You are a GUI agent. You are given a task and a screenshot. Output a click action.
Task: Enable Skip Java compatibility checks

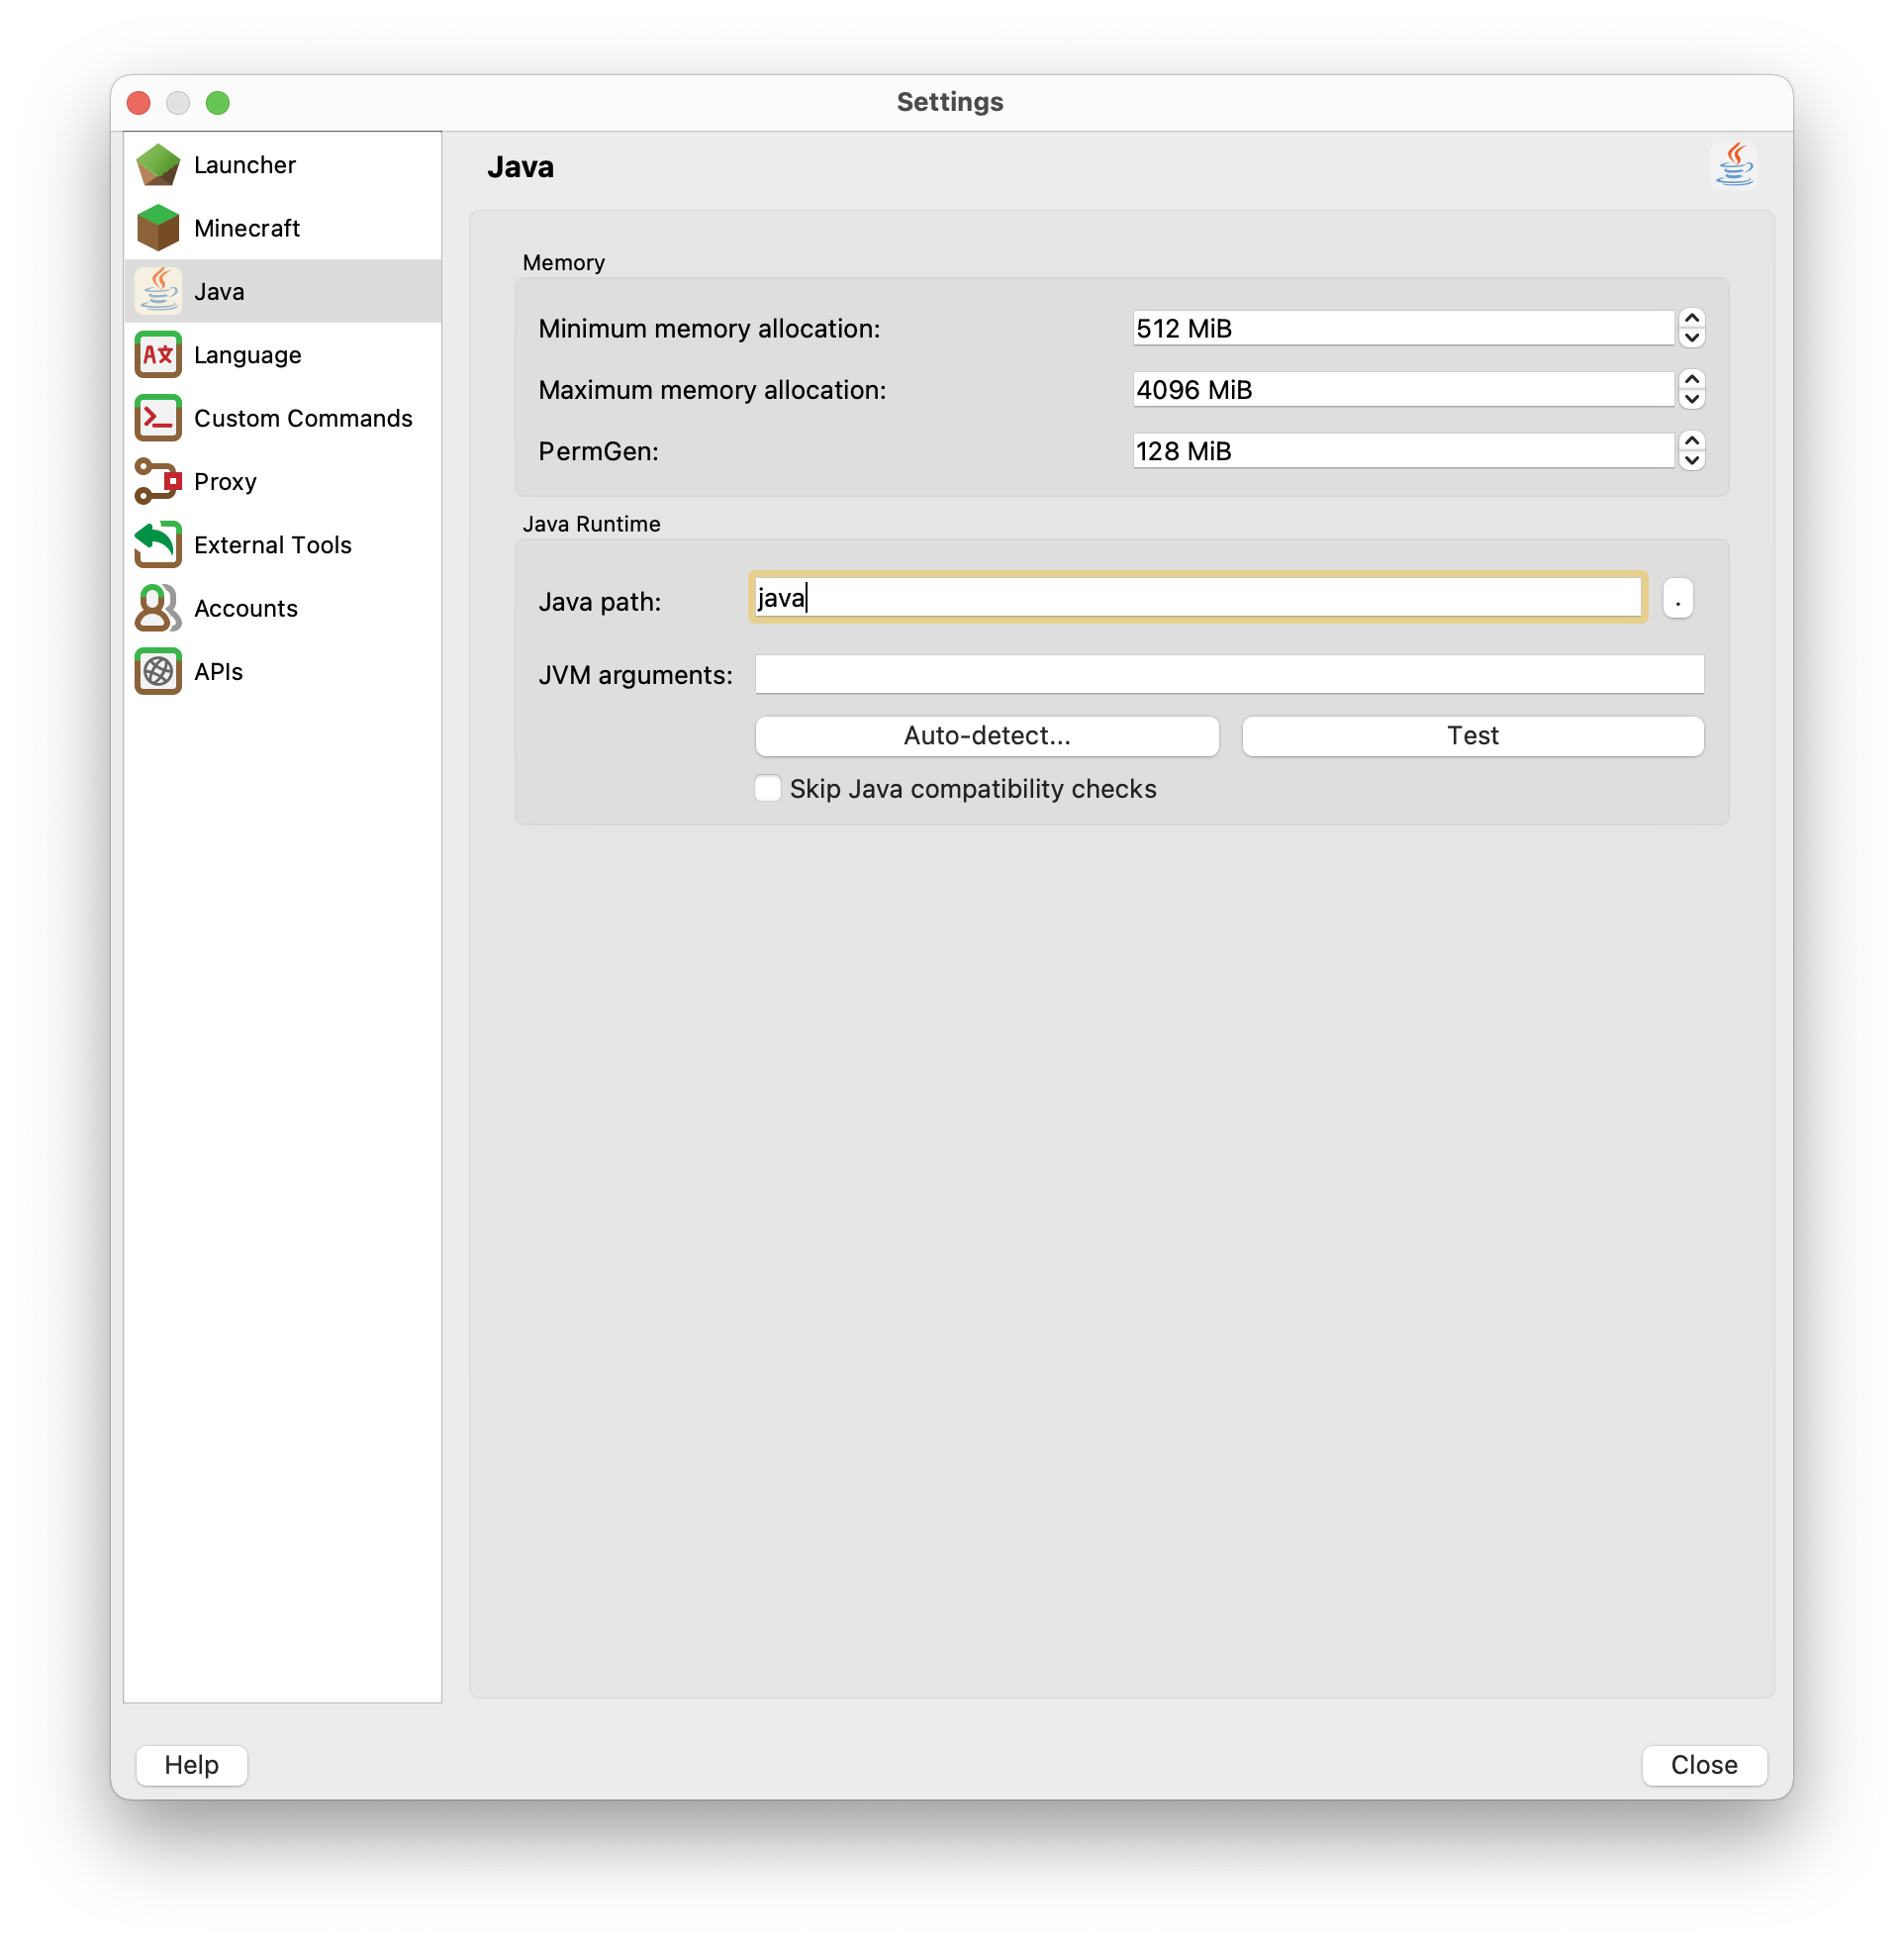click(x=767, y=788)
